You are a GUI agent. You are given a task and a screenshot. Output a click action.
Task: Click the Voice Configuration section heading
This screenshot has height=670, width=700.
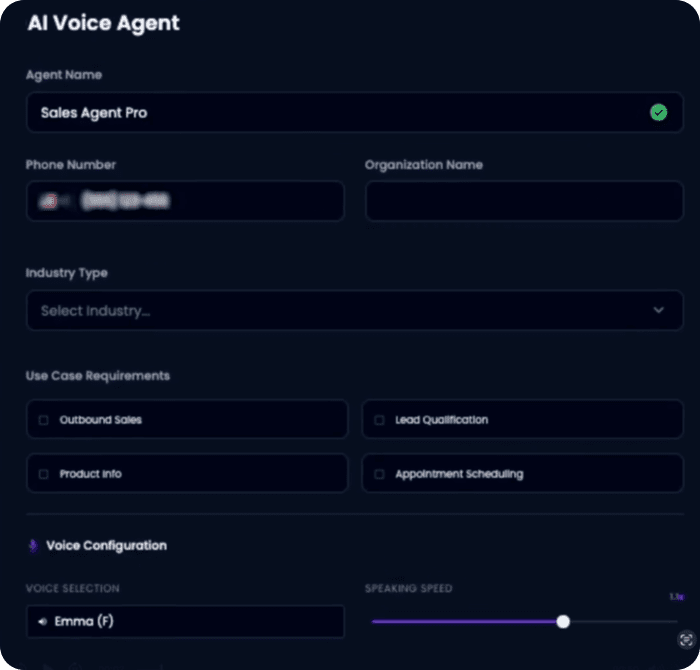coord(107,546)
